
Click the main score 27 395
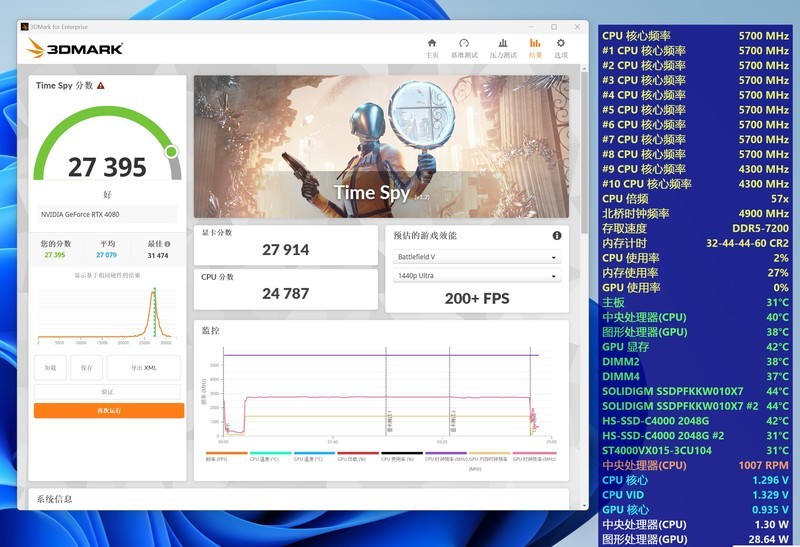[x=107, y=167]
